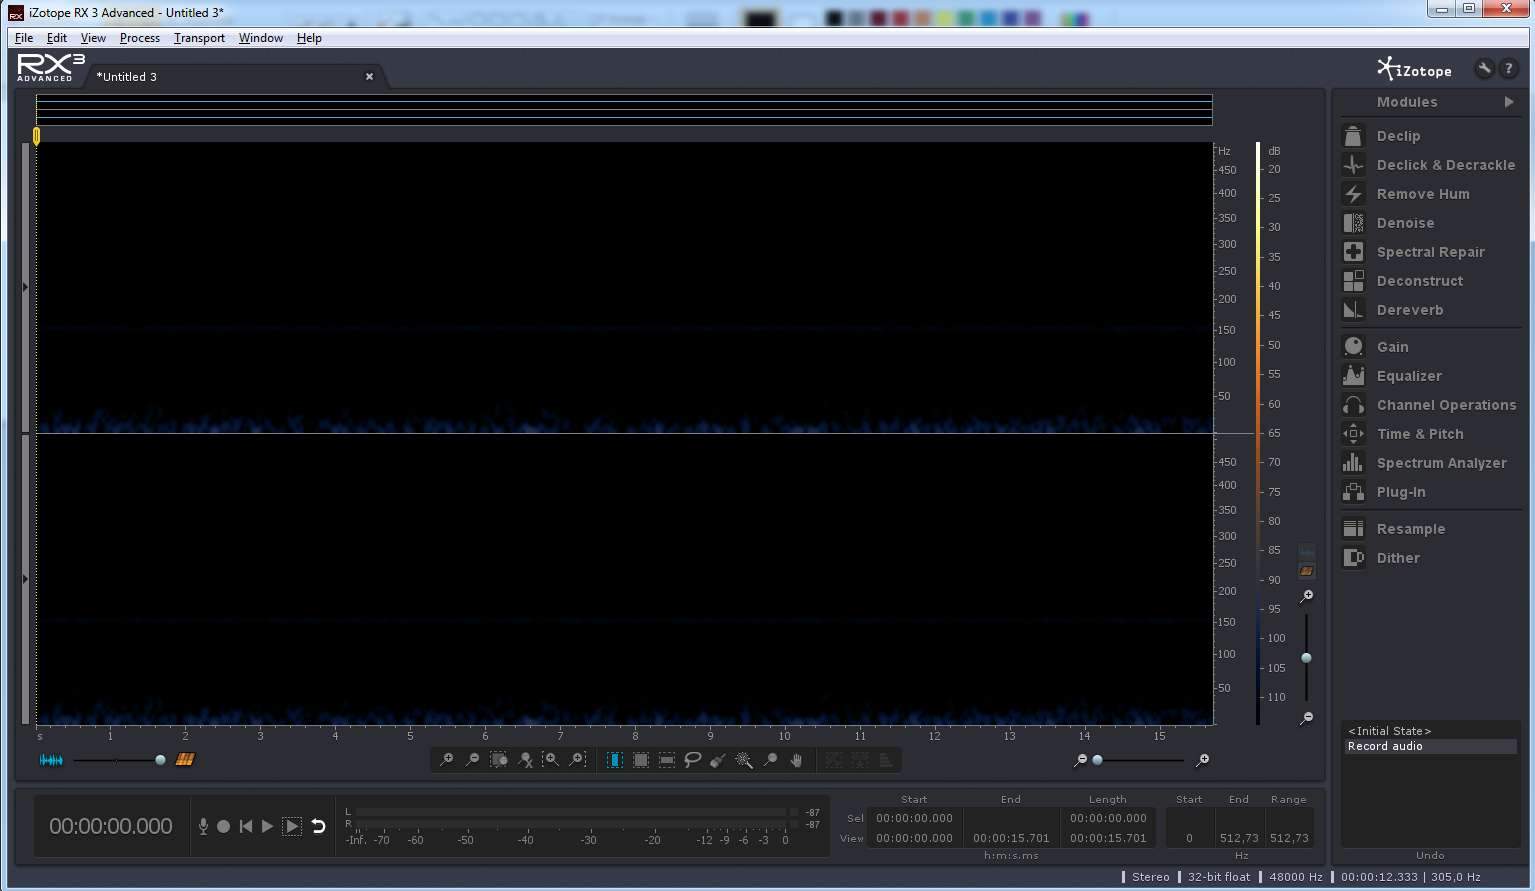Enable time selection tool
The image size is (1535, 891).
click(614, 760)
